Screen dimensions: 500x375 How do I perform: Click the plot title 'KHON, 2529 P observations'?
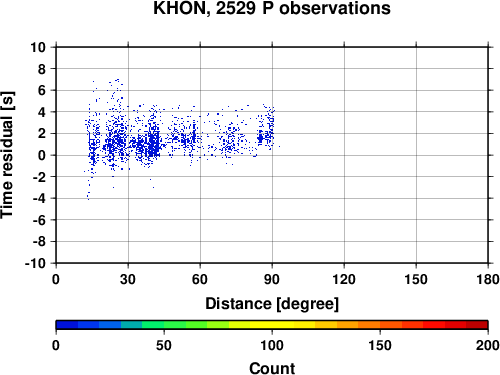272,8
